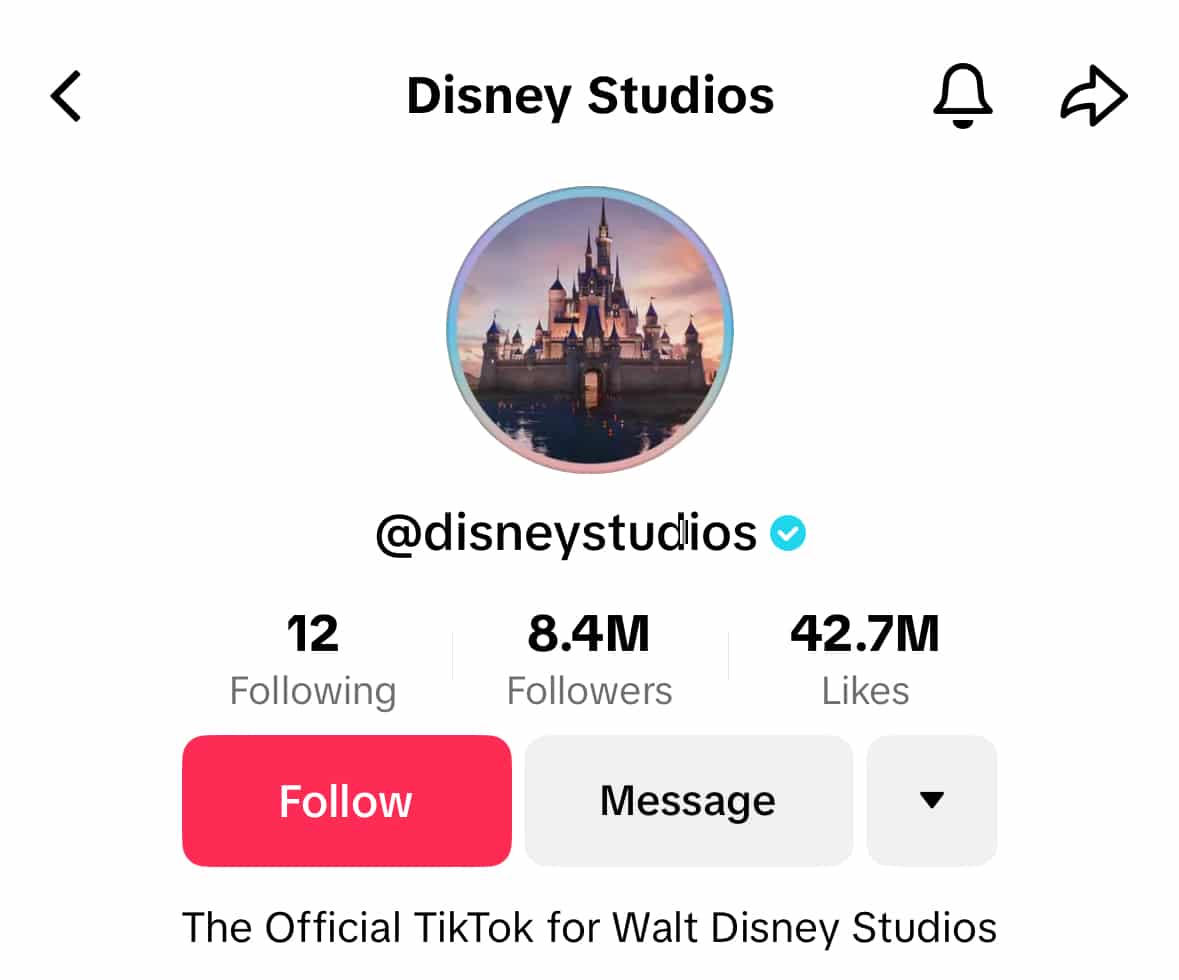Open notifications bell for Disney Studios
Viewport: 1179px width, 980px height.
pyautogui.click(x=962, y=97)
